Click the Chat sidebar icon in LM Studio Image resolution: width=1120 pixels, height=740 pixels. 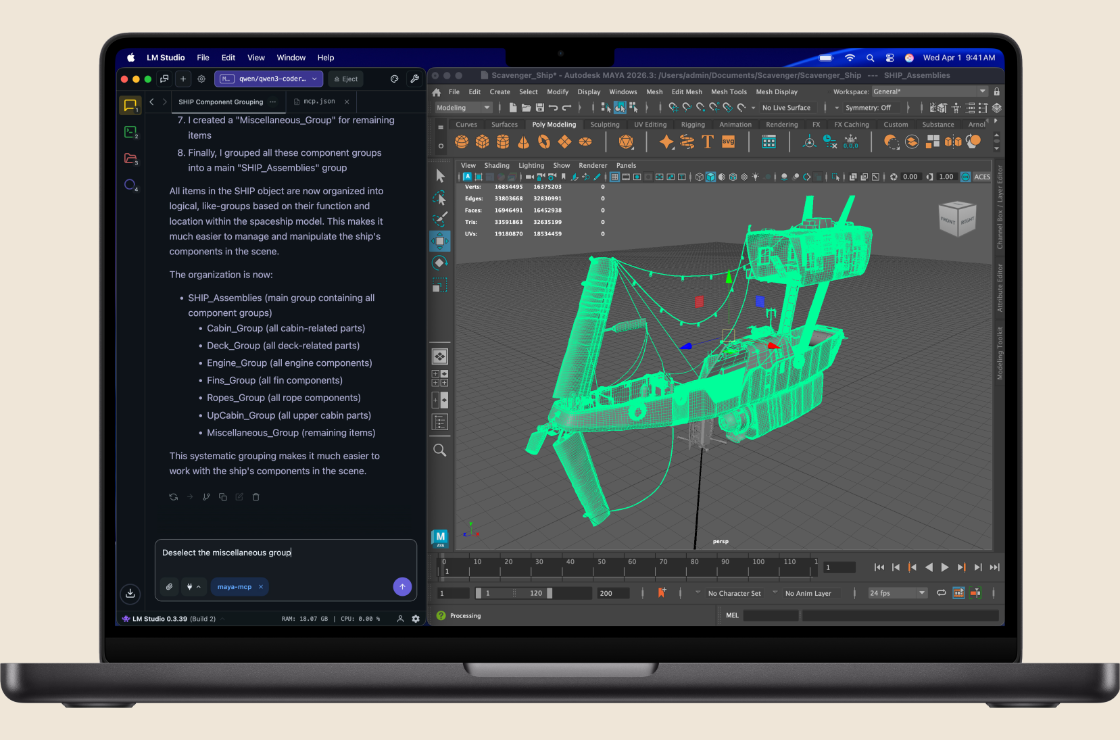pyautogui.click(x=130, y=105)
